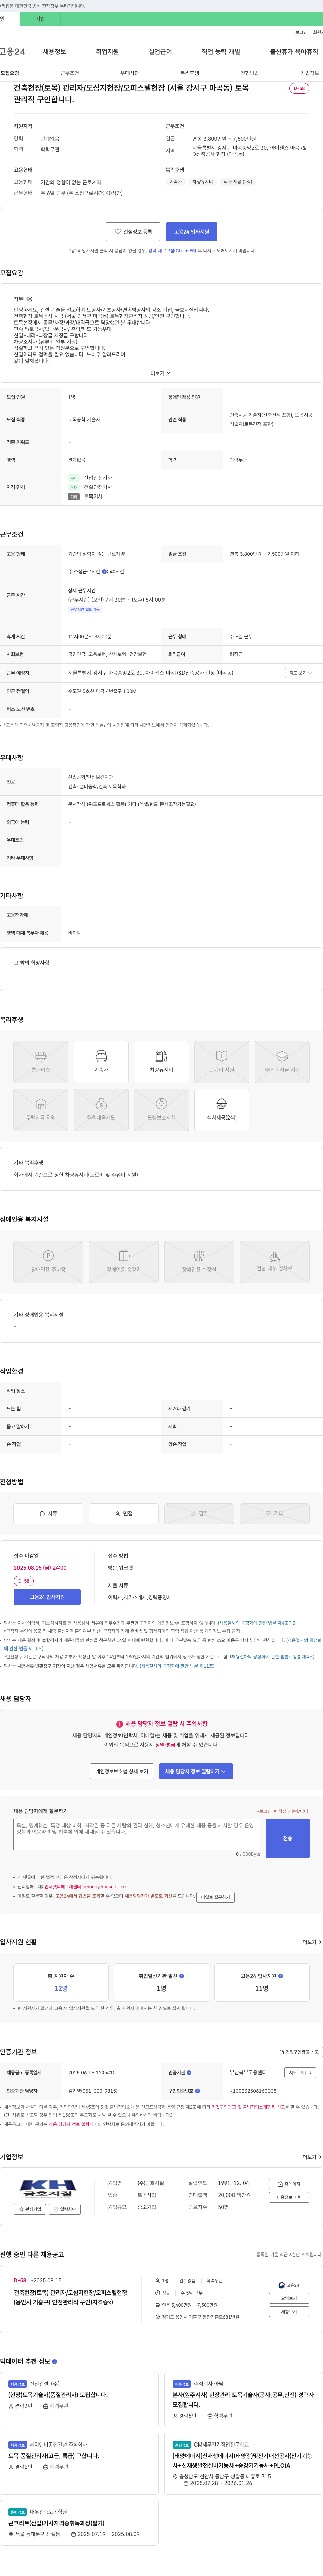The width and height of the screenshot is (323, 2576).
Task: Jump to the 우대사항 section tab
Action: tap(130, 73)
